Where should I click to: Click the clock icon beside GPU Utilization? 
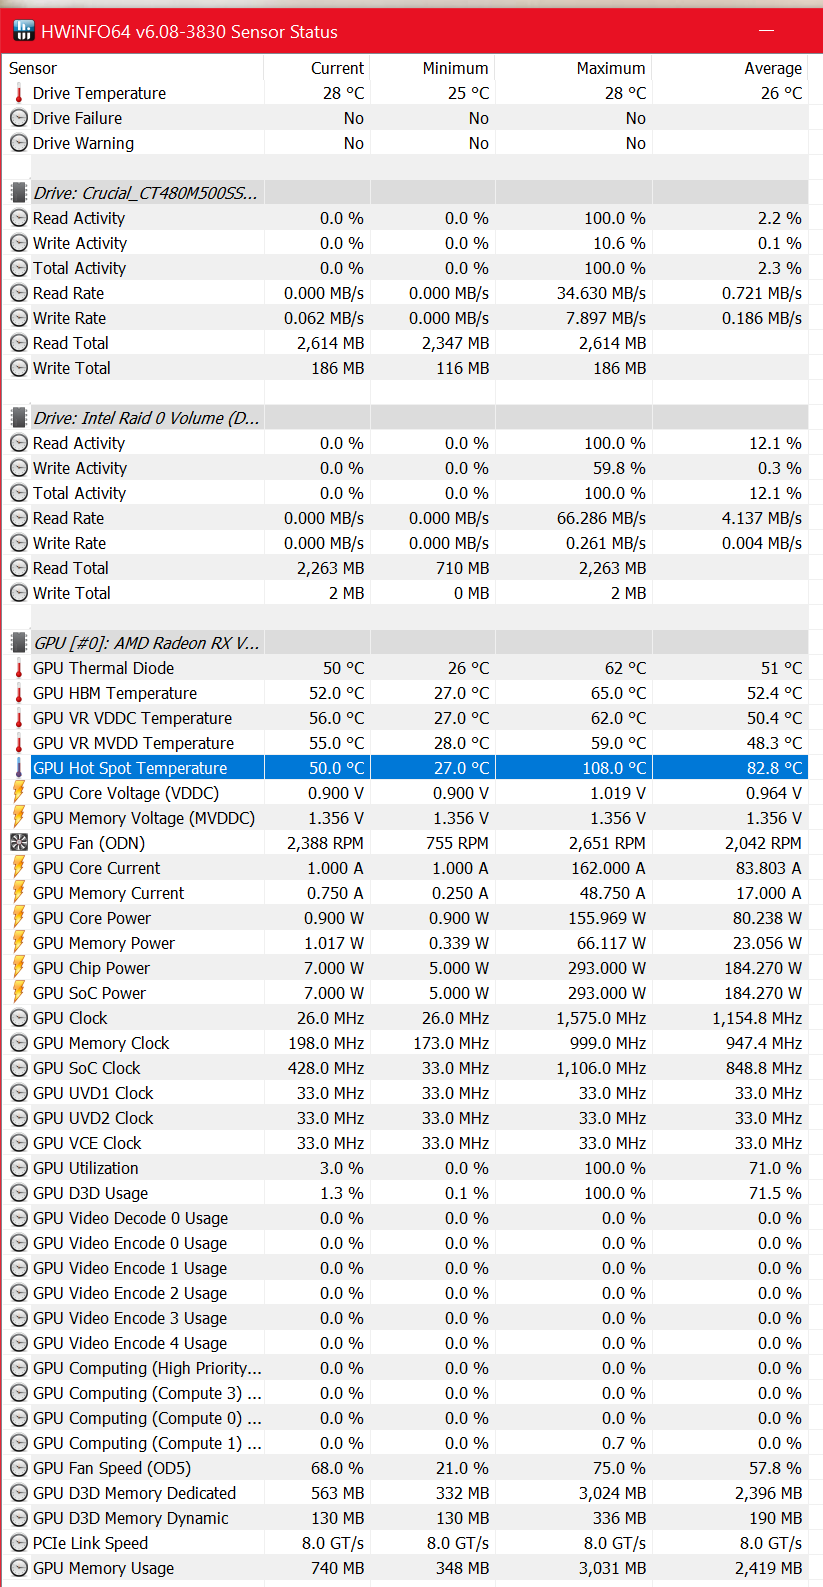pos(19,1168)
